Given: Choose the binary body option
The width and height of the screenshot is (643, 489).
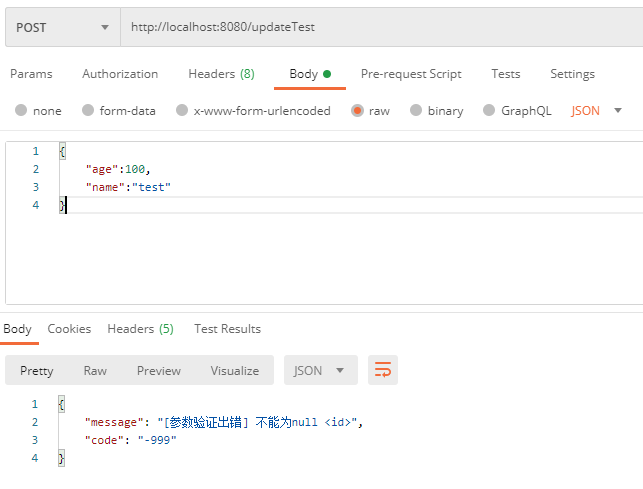Looking at the screenshot, I should pyautogui.click(x=416, y=111).
